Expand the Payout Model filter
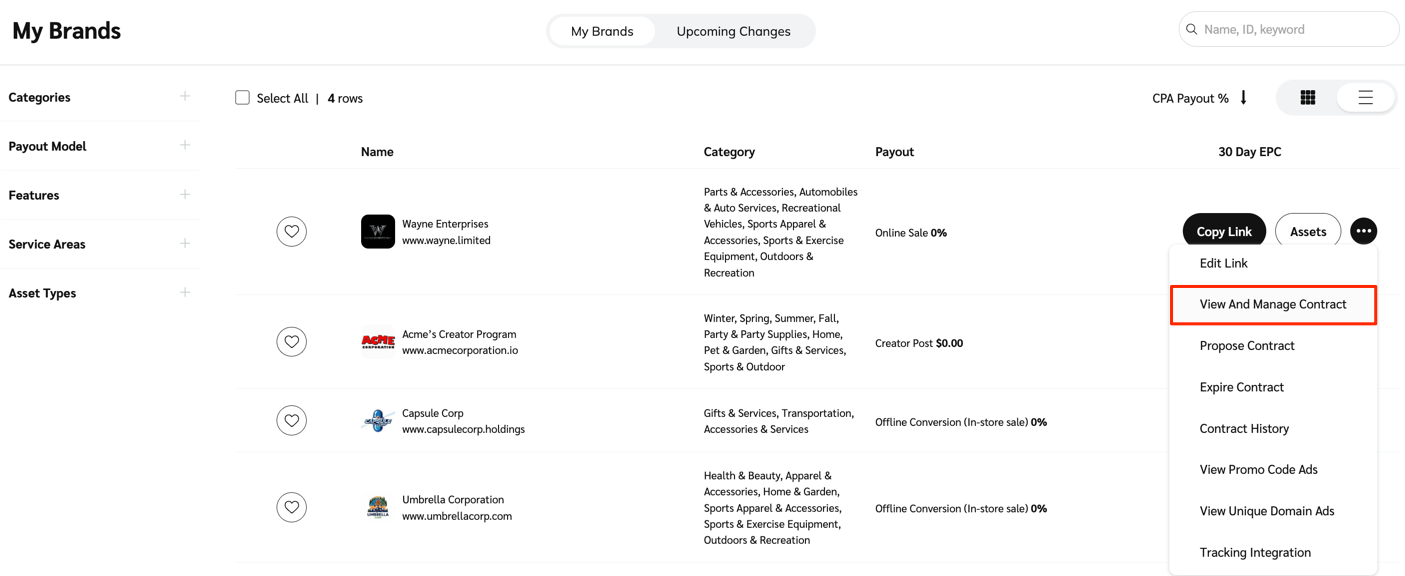1405x576 pixels. coord(185,146)
